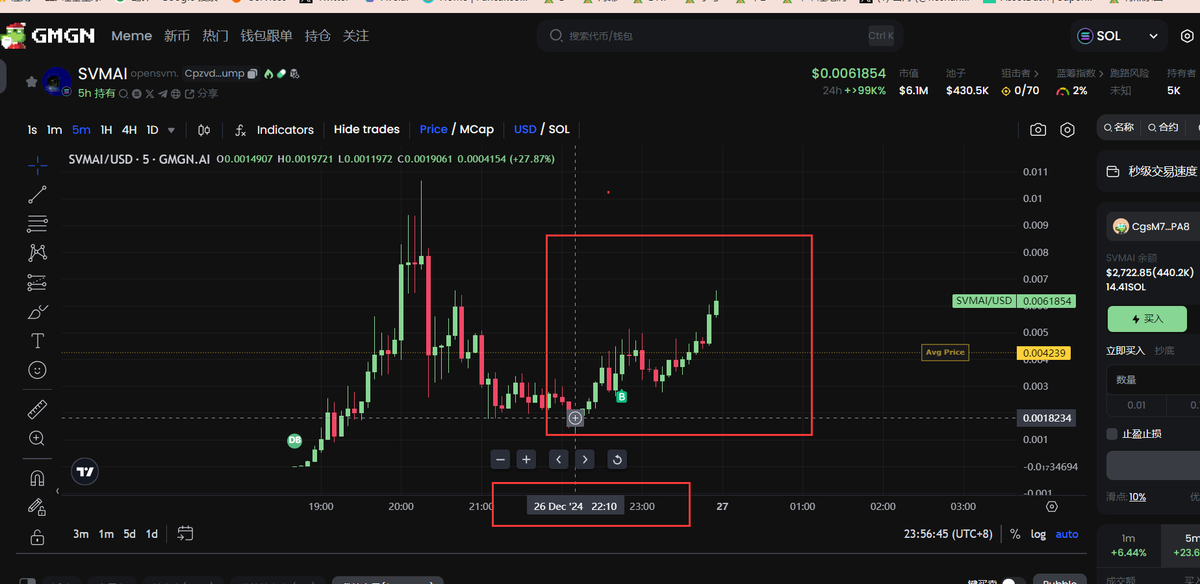Set date range to 3m
The image size is (1200, 584).
click(81, 534)
